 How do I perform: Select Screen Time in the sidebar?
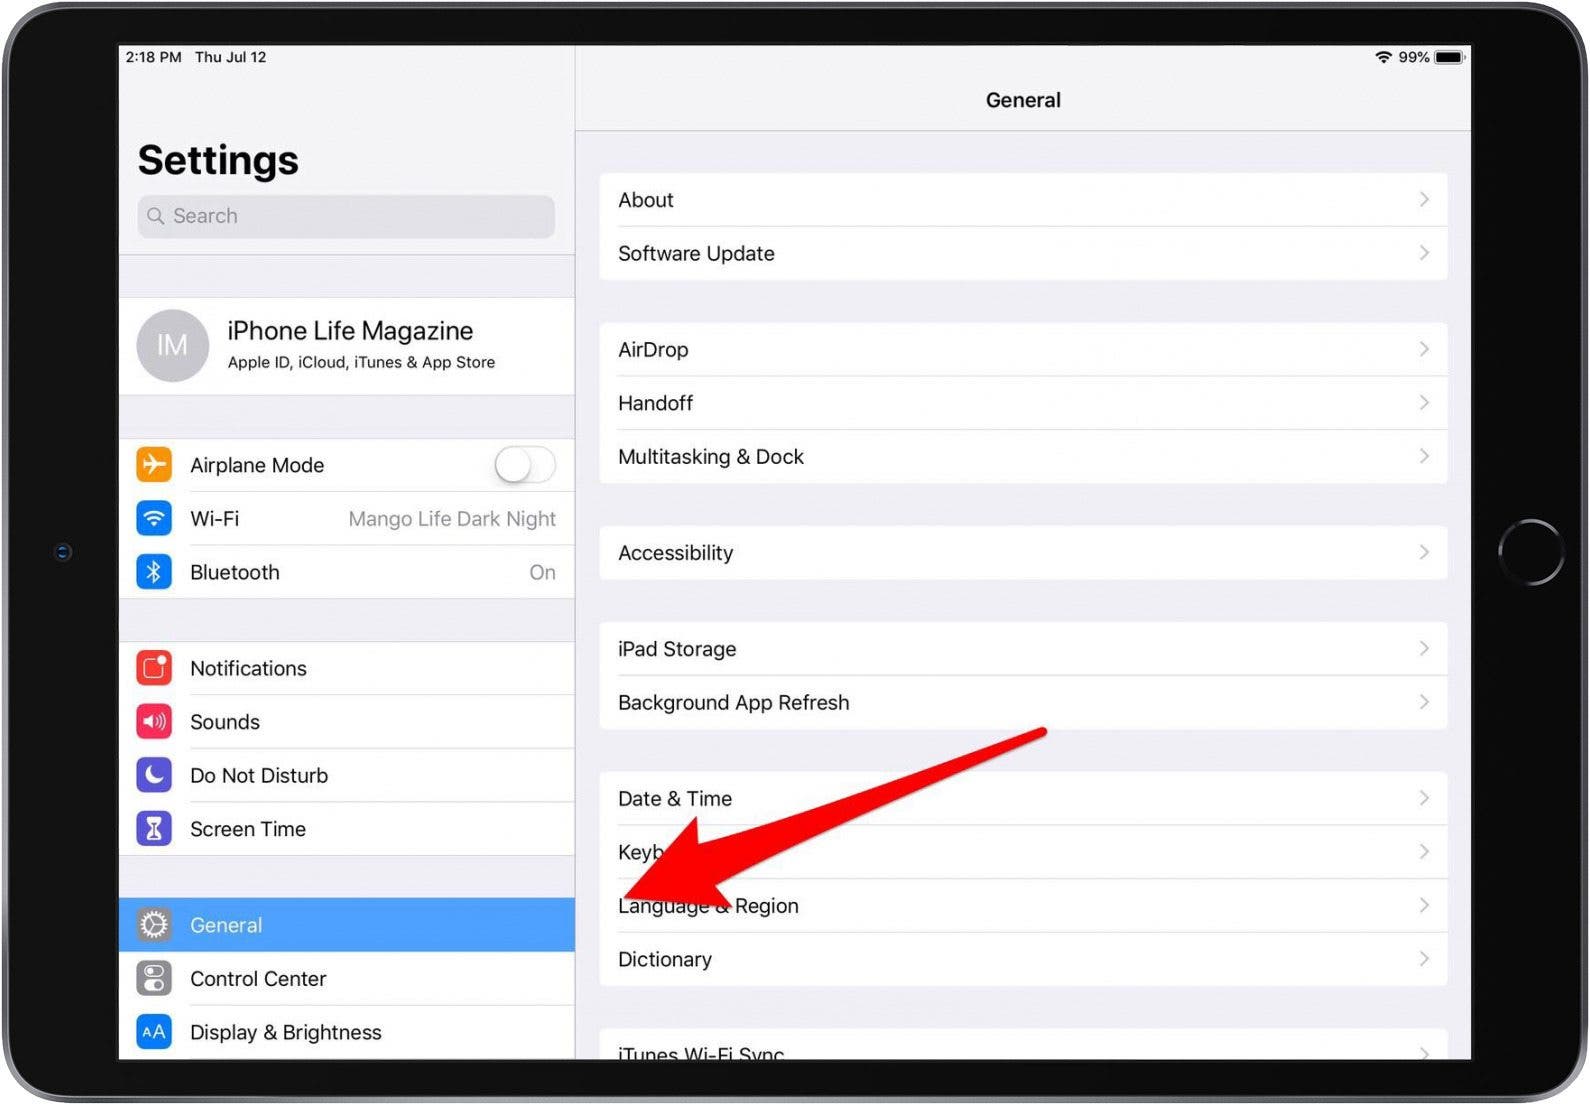coord(347,829)
